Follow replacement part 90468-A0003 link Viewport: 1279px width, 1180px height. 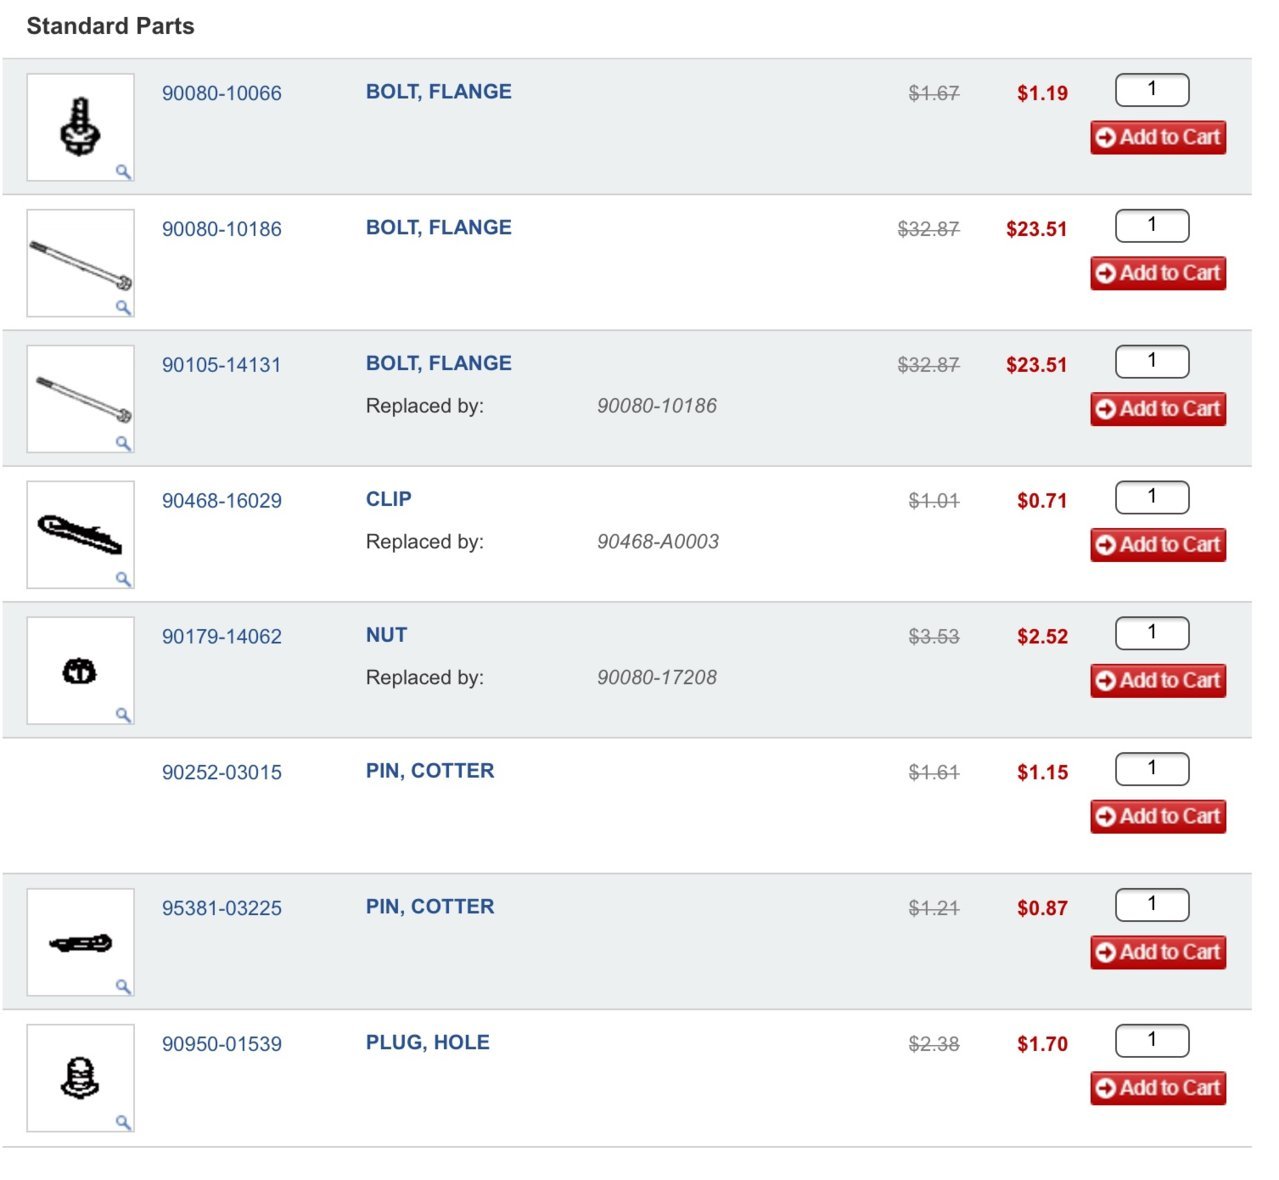coord(658,541)
